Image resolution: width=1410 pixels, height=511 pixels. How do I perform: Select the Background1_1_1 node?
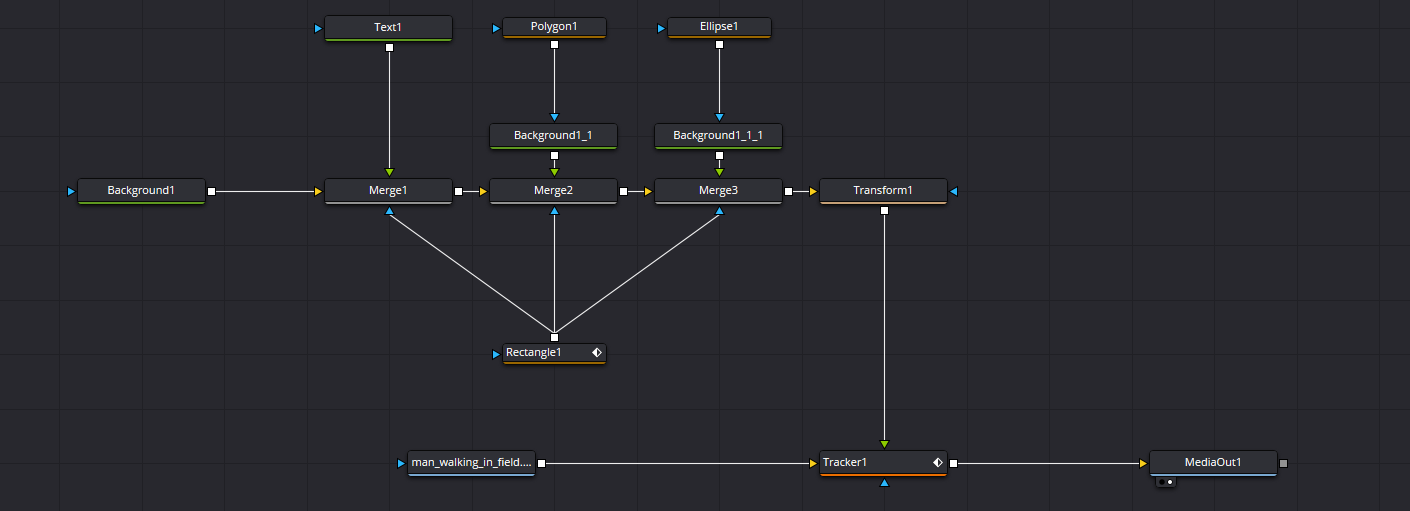pyautogui.click(x=718, y=136)
